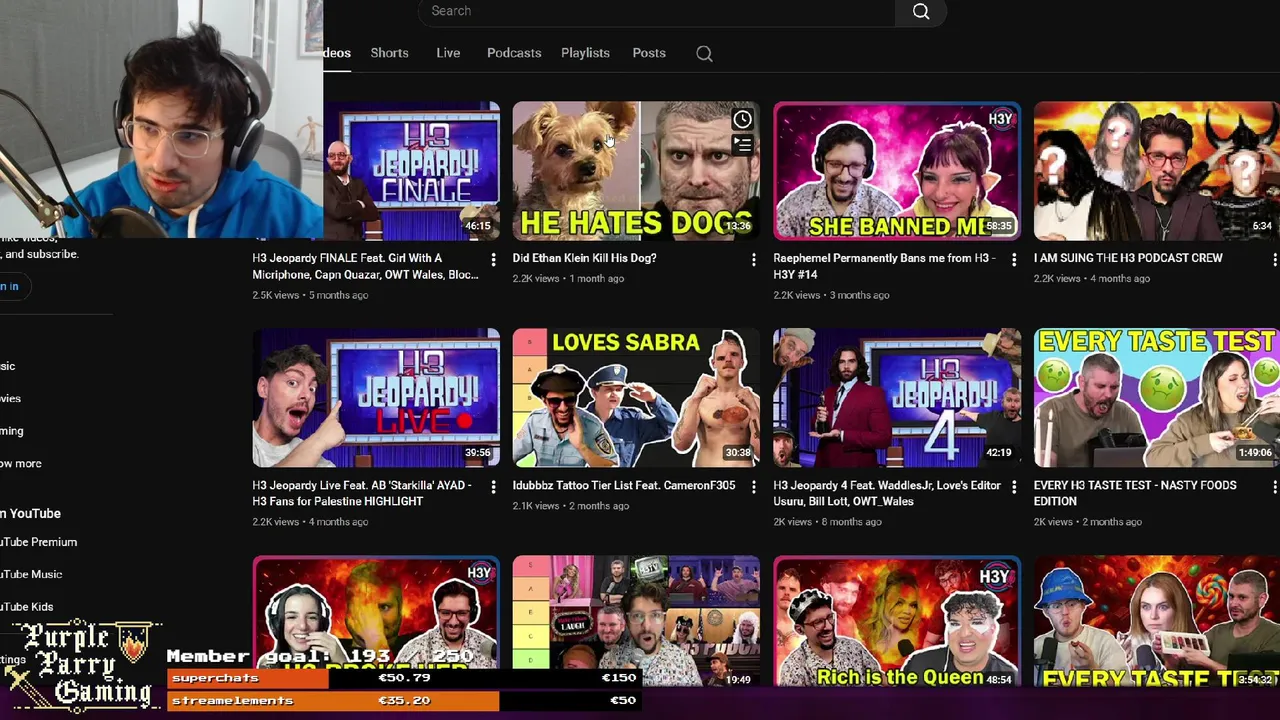
Task: Open options menu for Did Ethan Klein Kill His Dog
Action: click(753, 260)
